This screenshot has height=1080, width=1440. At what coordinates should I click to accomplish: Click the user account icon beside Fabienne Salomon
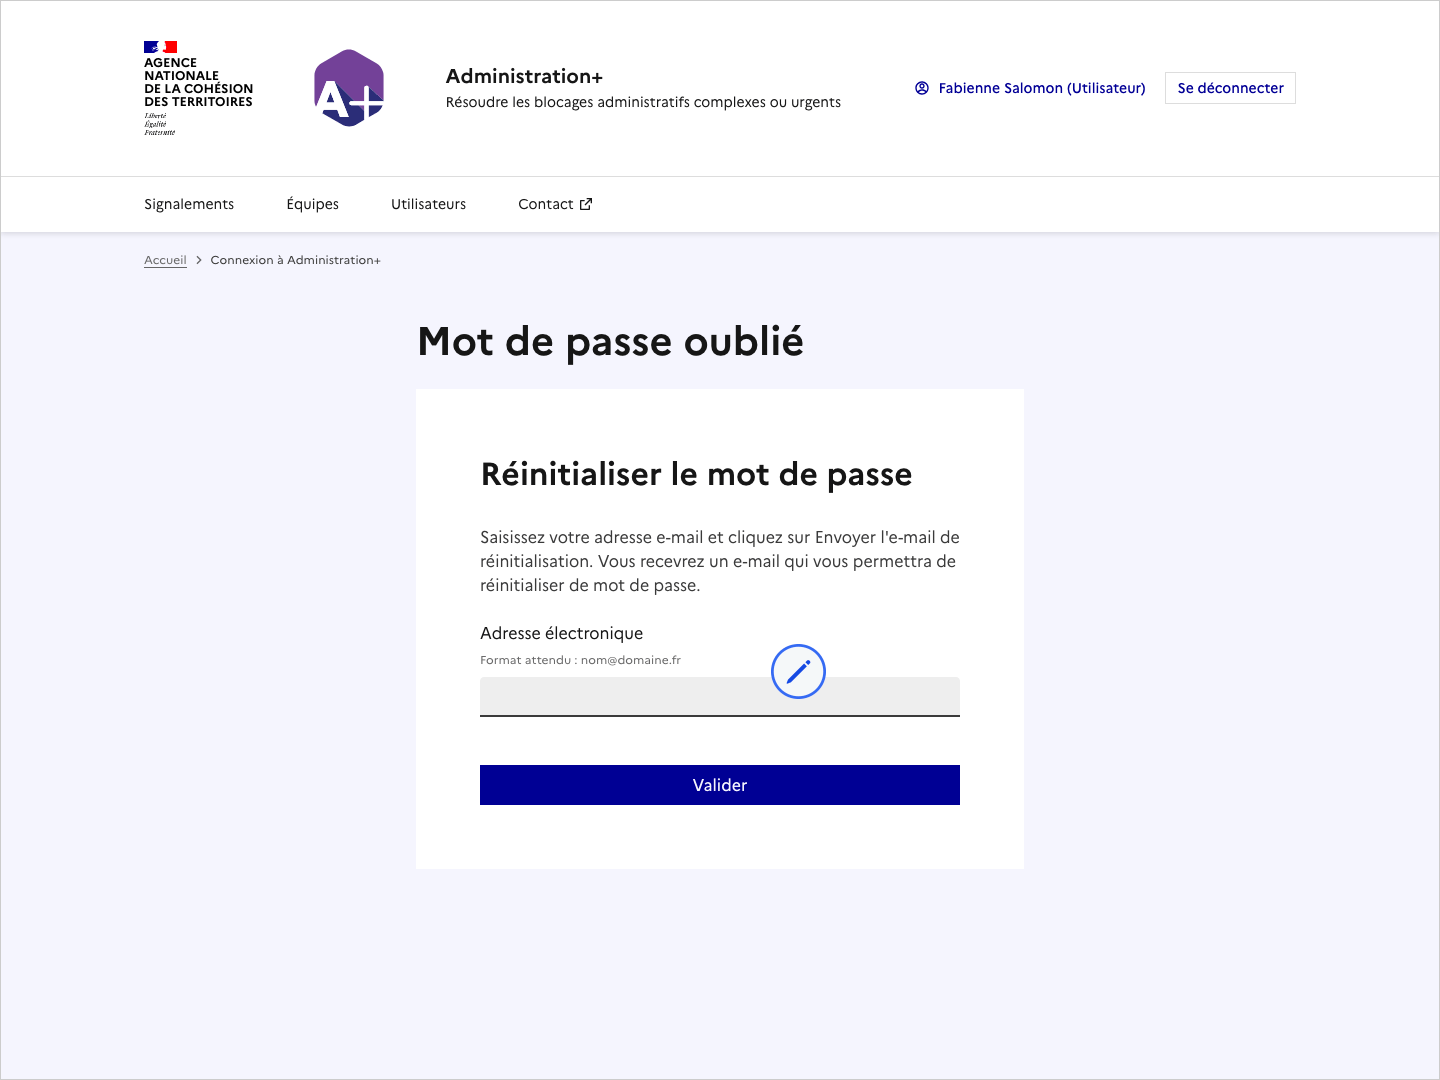[x=921, y=88]
